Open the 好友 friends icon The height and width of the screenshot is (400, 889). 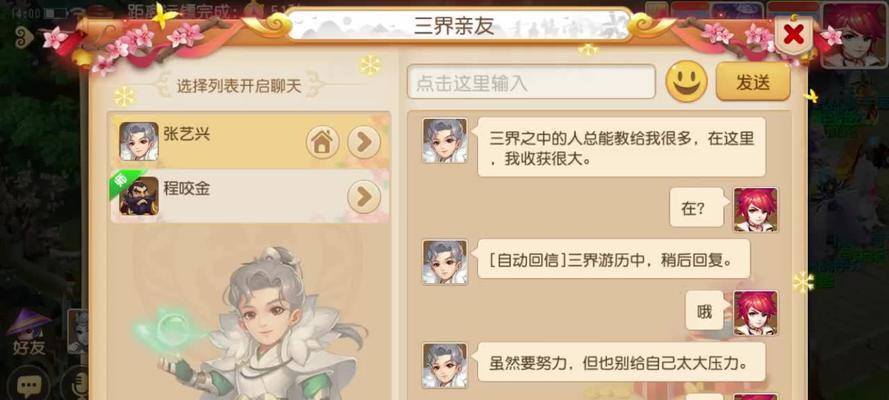click(x=28, y=333)
